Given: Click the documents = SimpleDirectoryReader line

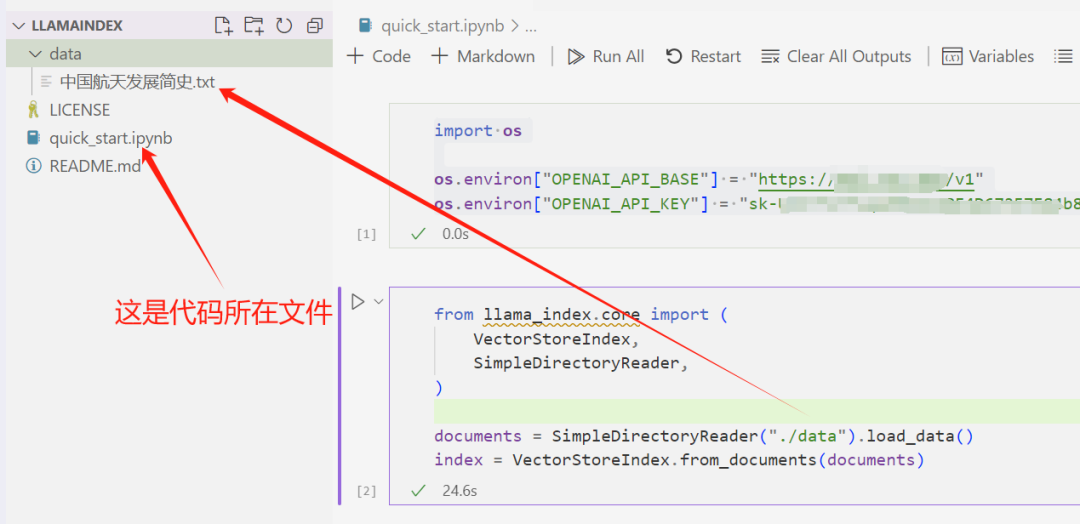Looking at the screenshot, I should (x=704, y=436).
